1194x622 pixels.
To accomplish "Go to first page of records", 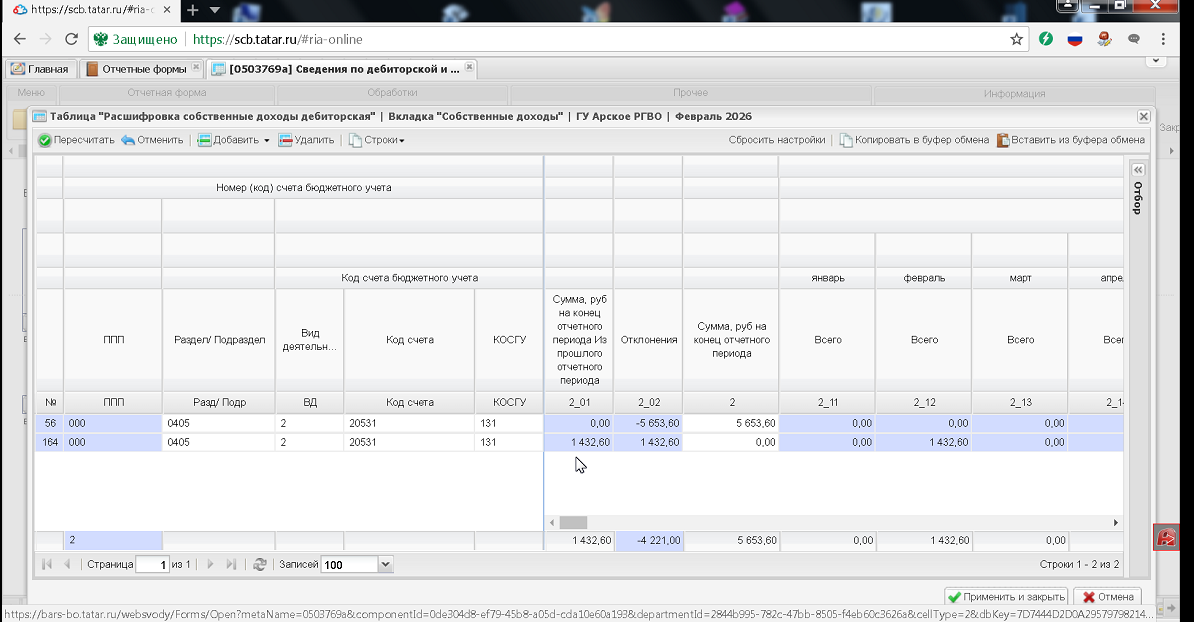I will [x=47, y=564].
